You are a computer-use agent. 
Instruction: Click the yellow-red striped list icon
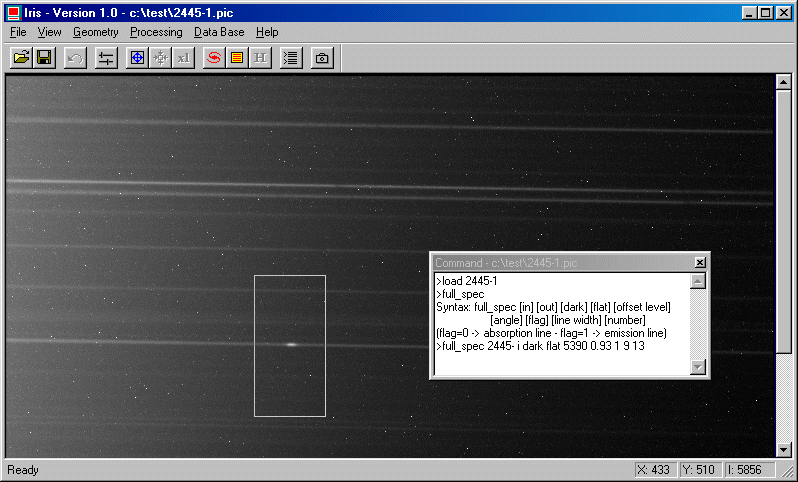tap(237, 58)
